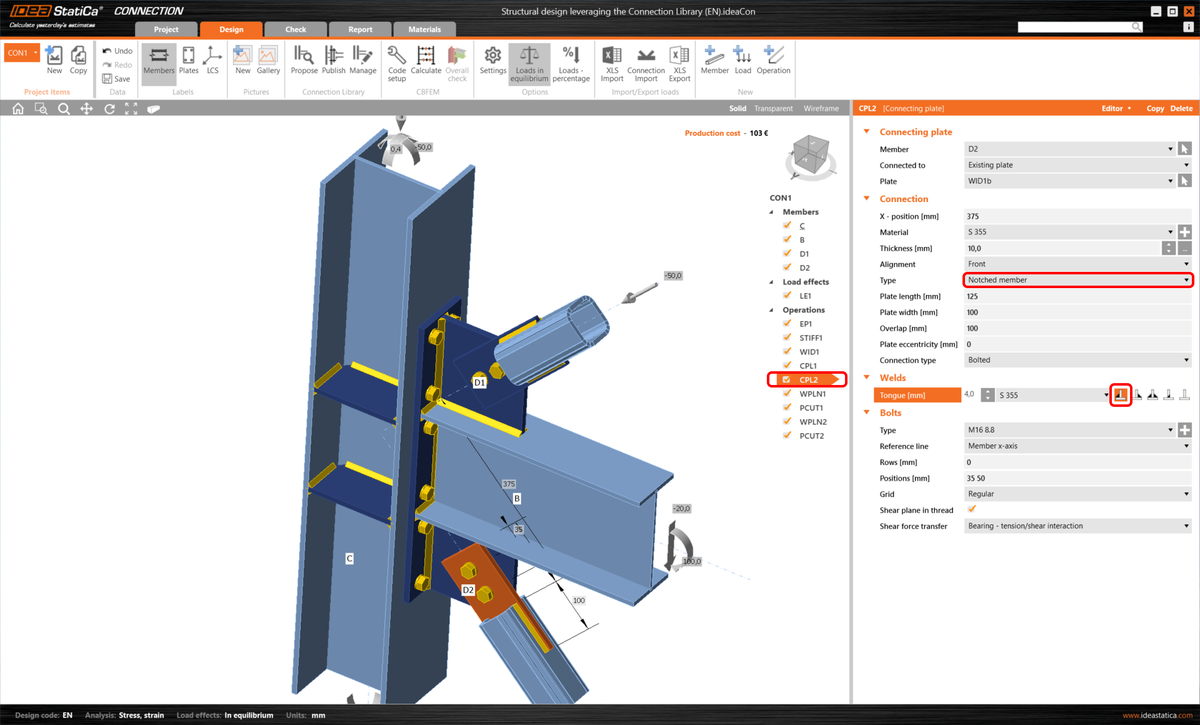Select the Members tool in Labels group
The width and height of the screenshot is (1200, 725).
coord(158,65)
